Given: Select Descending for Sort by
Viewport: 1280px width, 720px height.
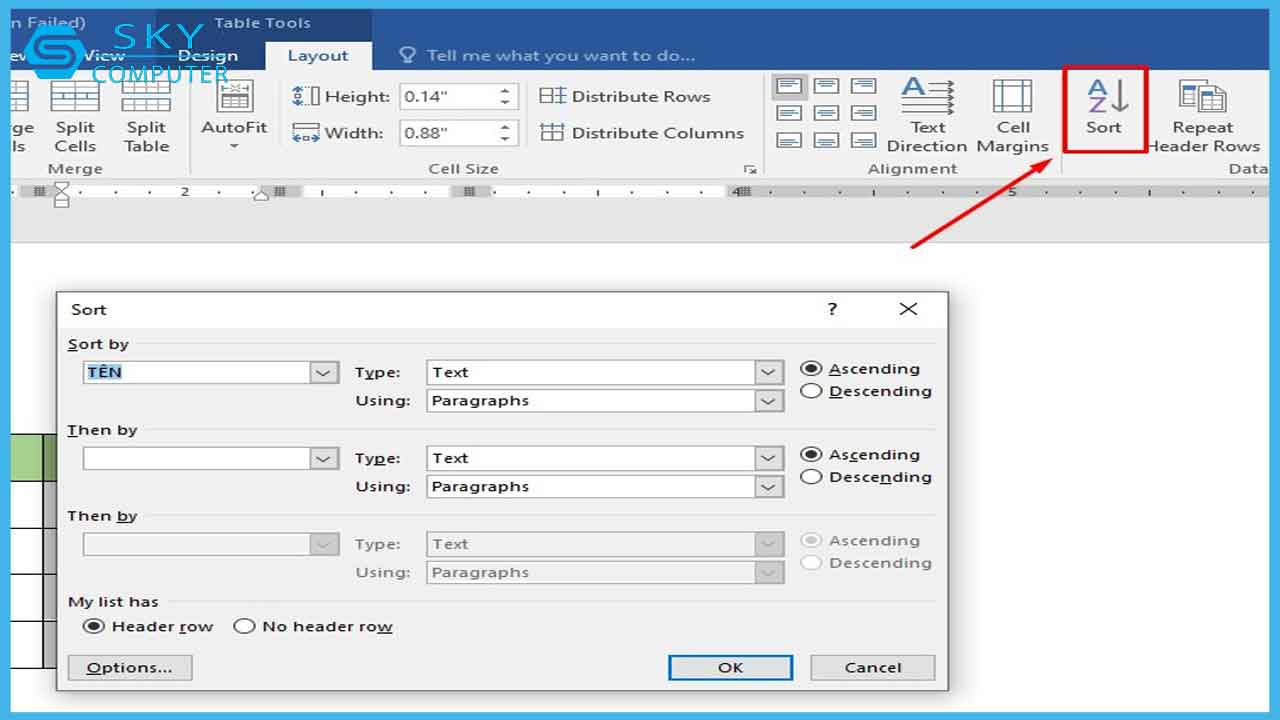Looking at the screenshot, I should tap(812, 392).
